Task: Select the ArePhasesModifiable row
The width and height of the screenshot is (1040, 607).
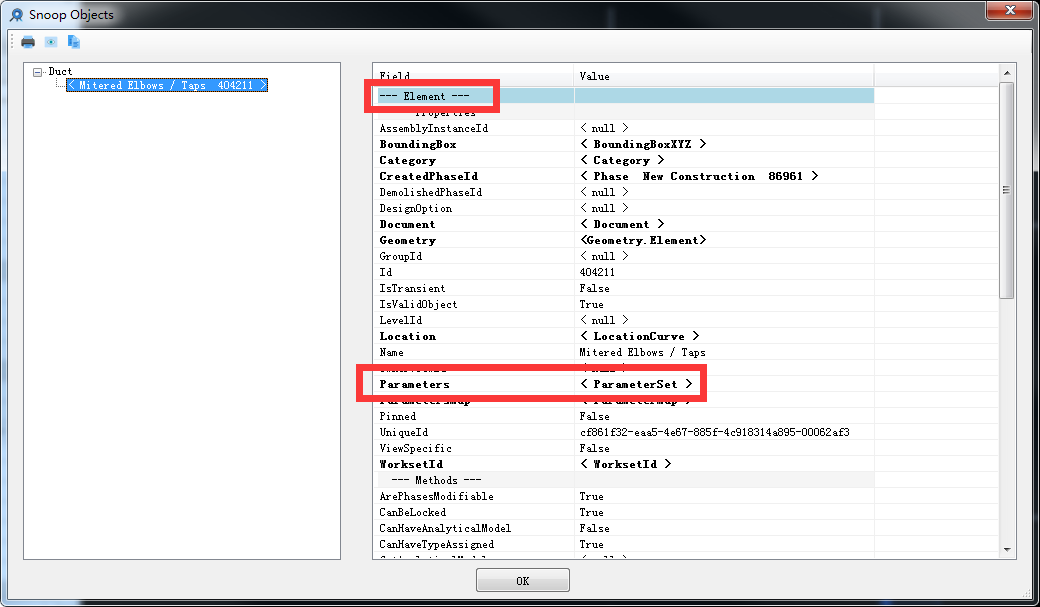Action: [623, 496]
